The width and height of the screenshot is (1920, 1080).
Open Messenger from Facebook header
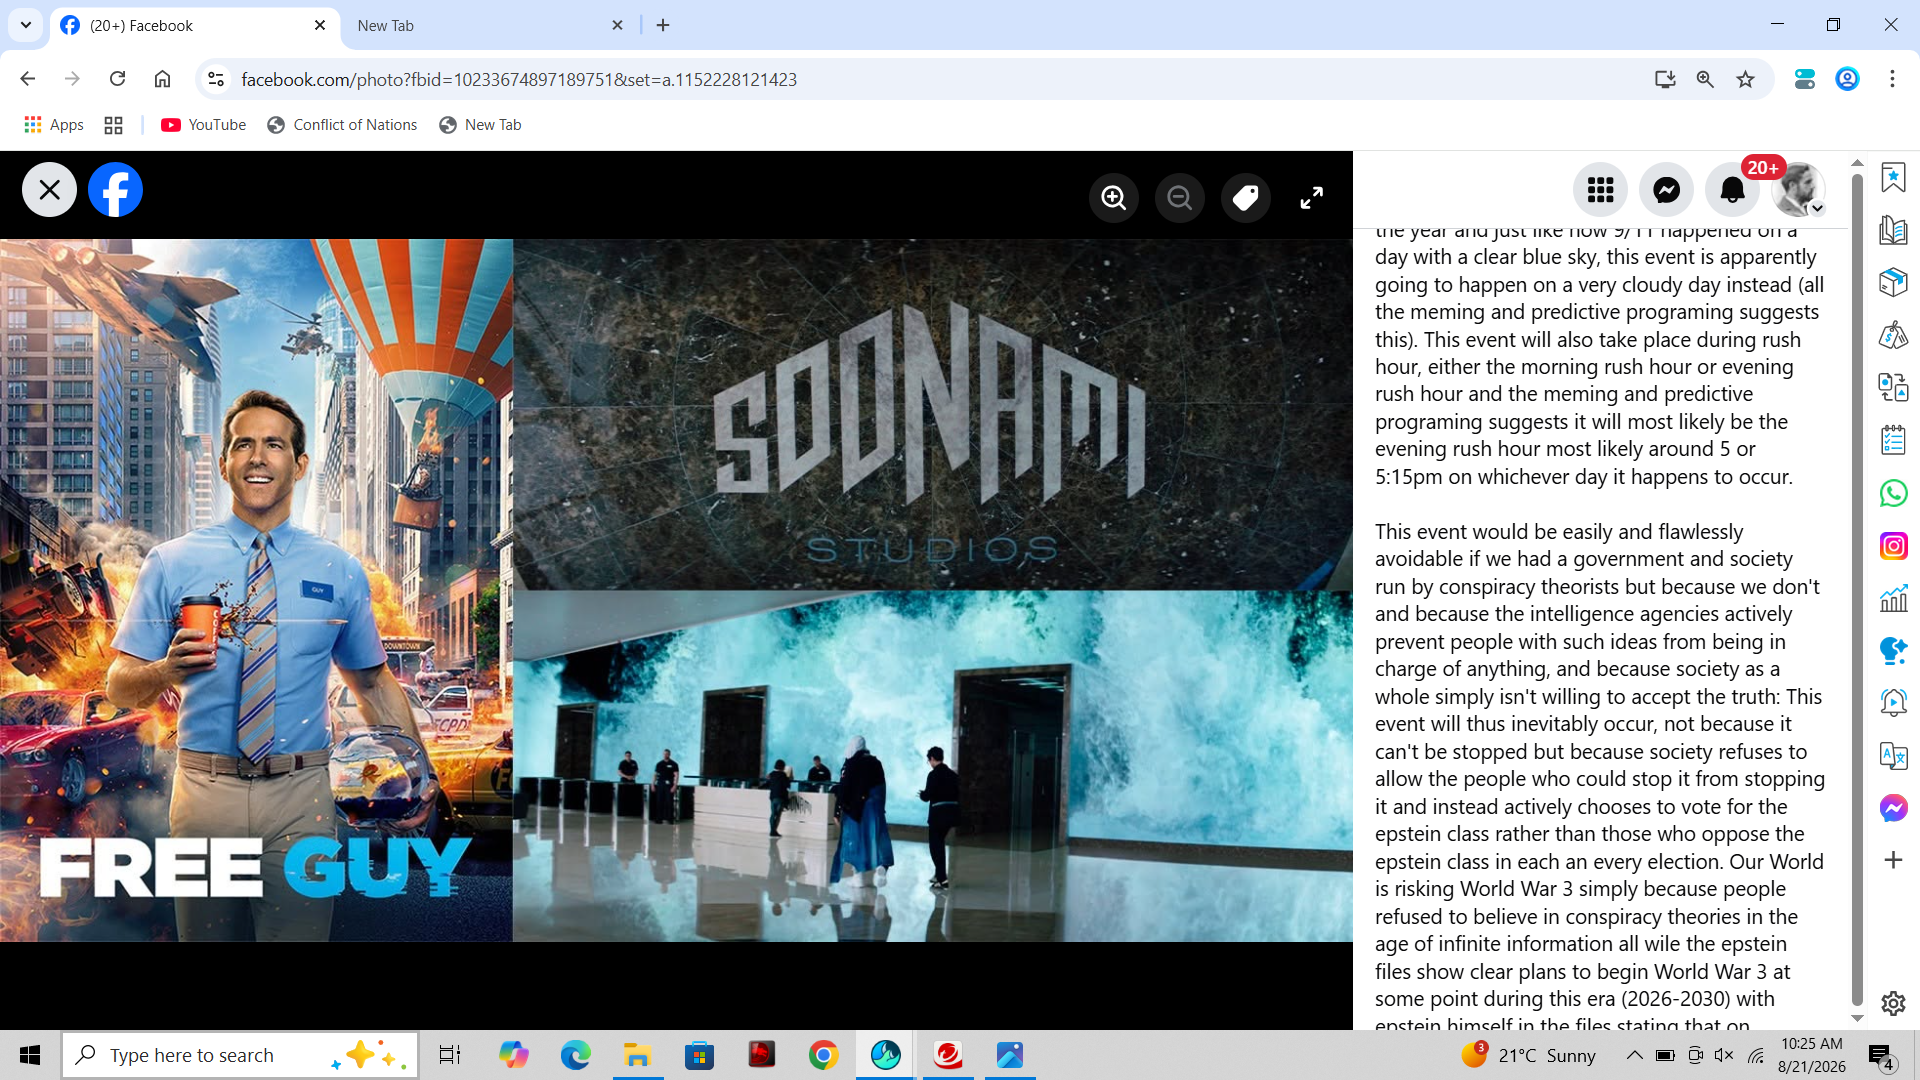click(x=1666, y=190)
